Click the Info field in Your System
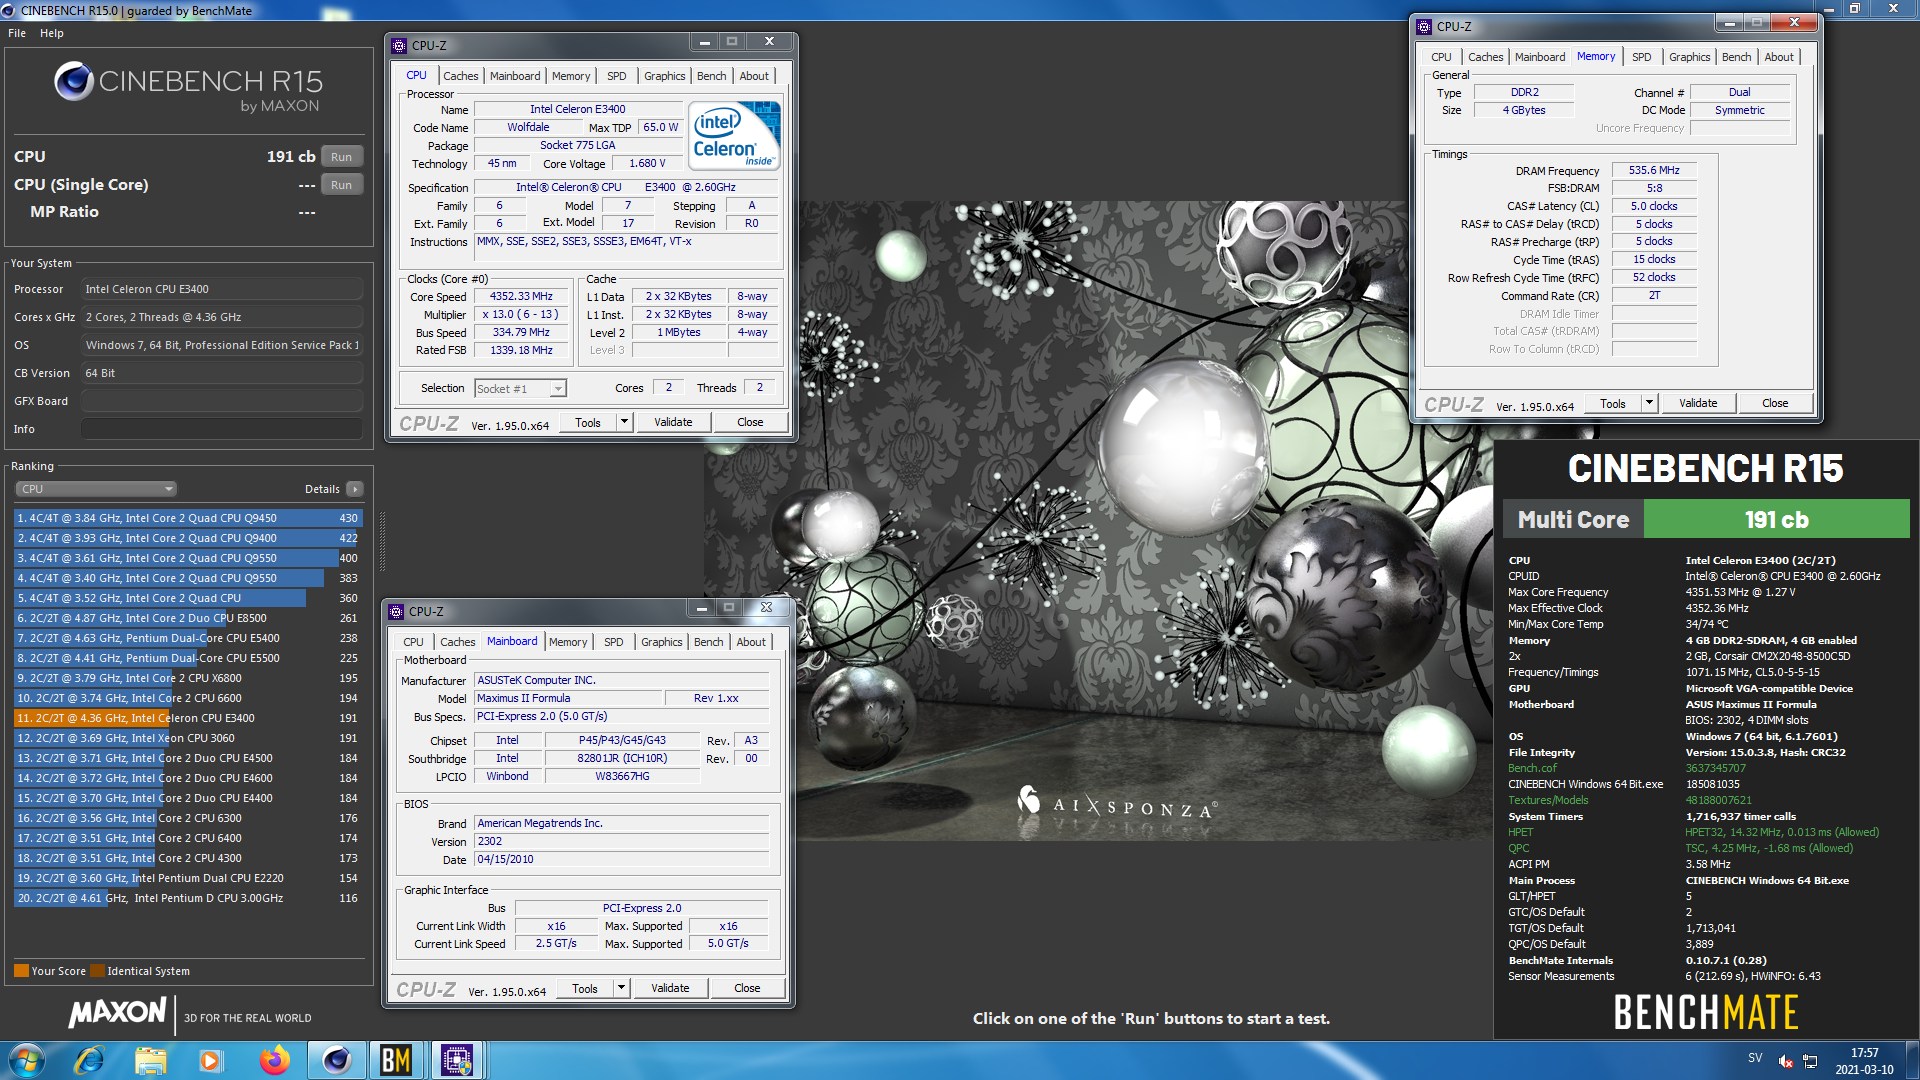Viewport: 1920px width, 1080px height. [x=221, y=429]
